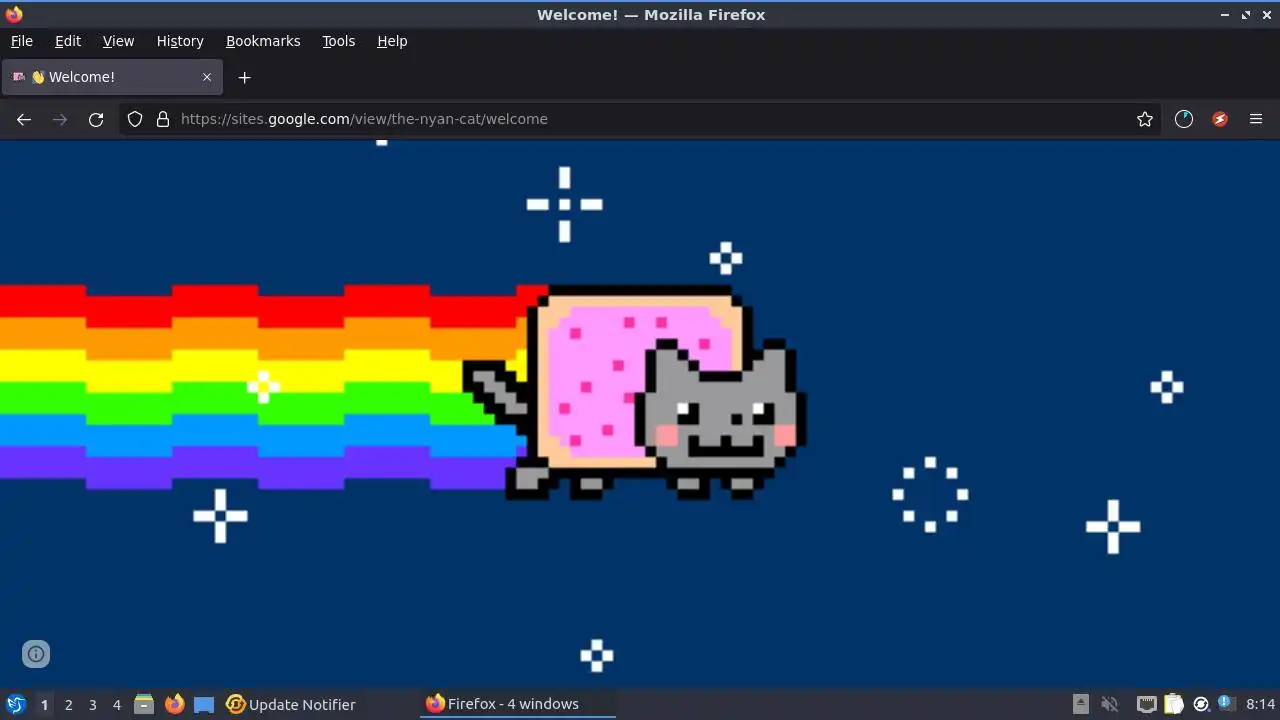Launch the file manager from panel
This screenshot has width=1280, height=720.
(144, 704)
